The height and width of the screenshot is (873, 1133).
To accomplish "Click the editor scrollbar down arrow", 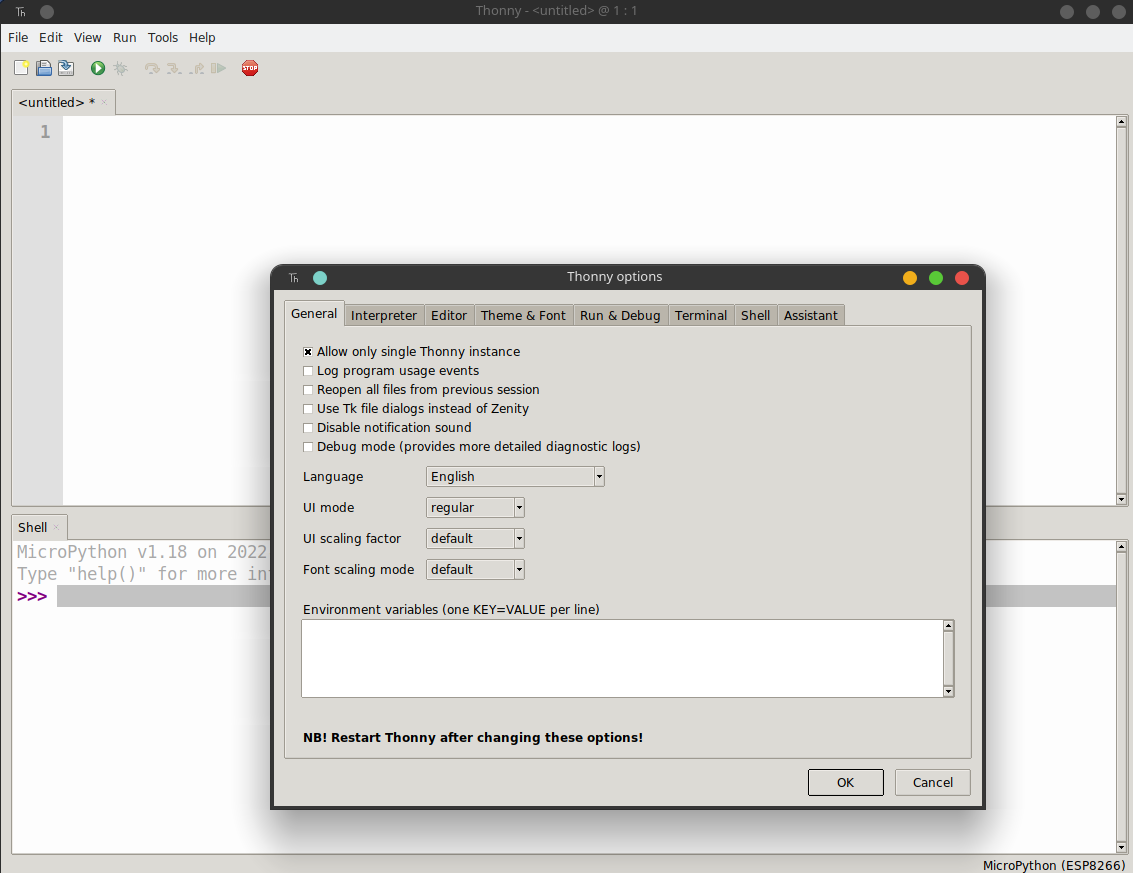I will [1121, 499].
